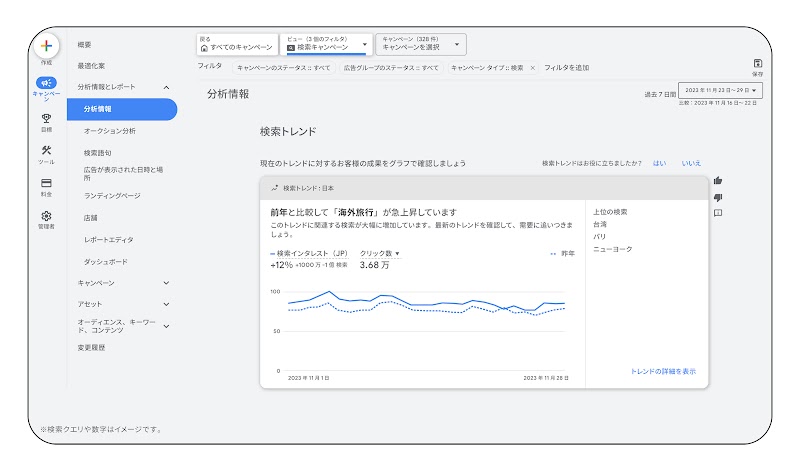
Task: Go back to すべてのキャンペーン
Action: 237,44
